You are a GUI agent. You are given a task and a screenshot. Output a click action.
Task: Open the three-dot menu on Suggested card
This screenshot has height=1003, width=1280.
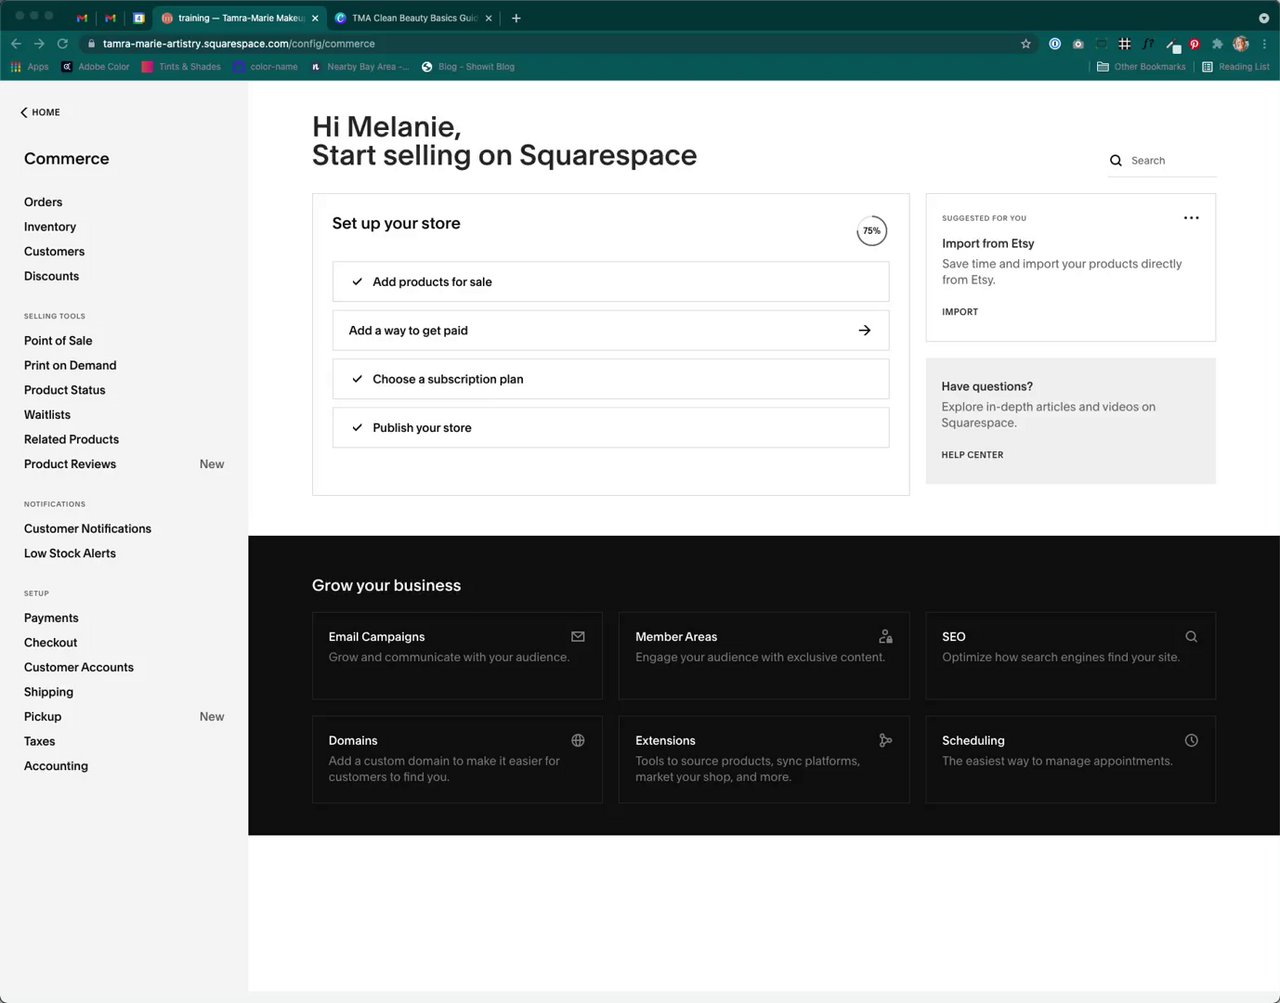(x=1191, y=218)
